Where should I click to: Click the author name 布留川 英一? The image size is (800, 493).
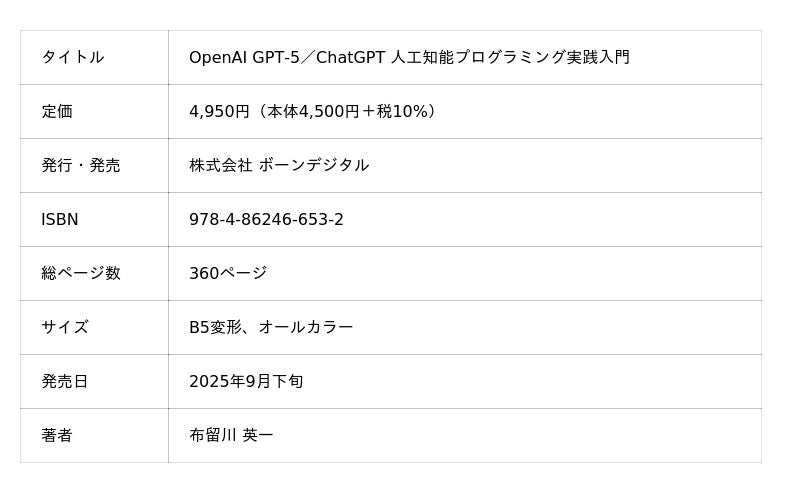click(231, 436)
